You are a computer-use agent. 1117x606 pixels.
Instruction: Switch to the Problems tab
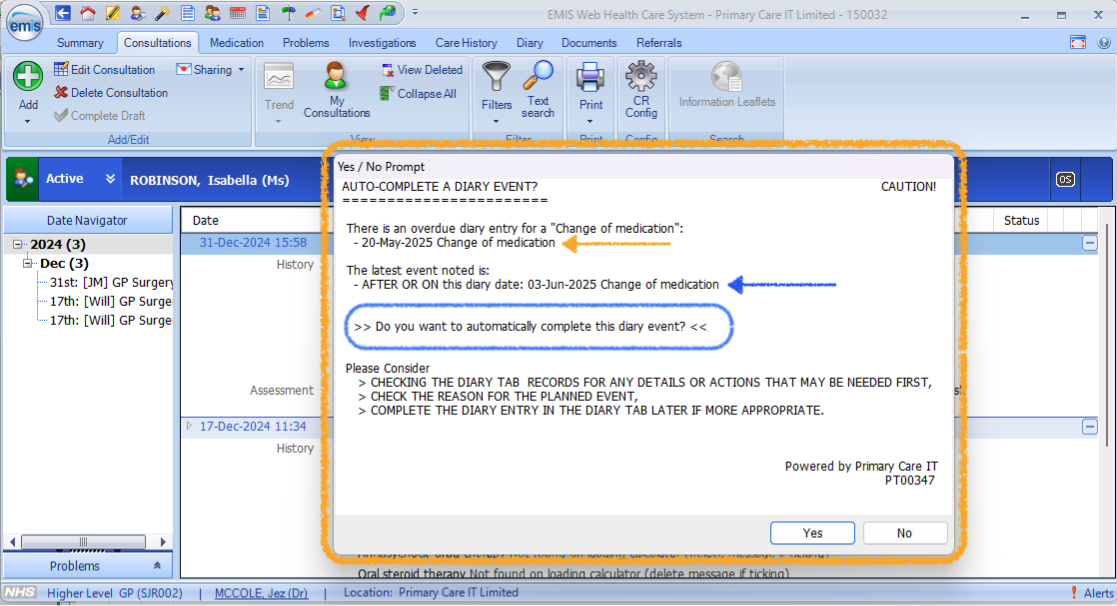click(x=306, y=43)
